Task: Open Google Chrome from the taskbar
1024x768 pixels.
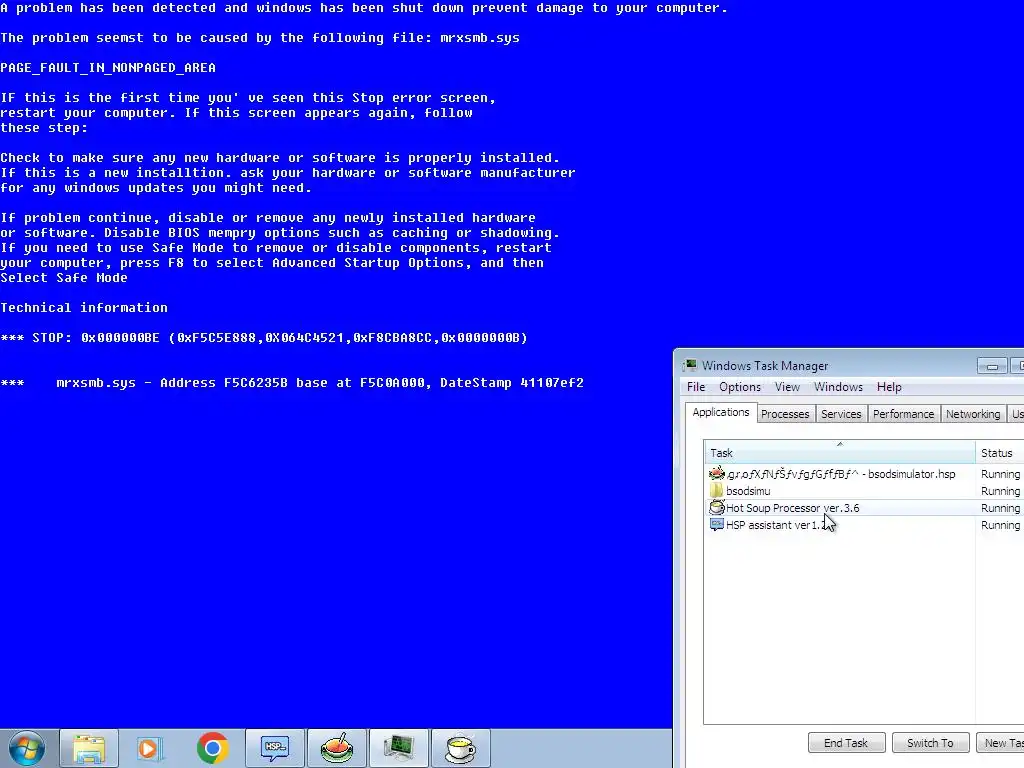Action: [x=212, y=748]
